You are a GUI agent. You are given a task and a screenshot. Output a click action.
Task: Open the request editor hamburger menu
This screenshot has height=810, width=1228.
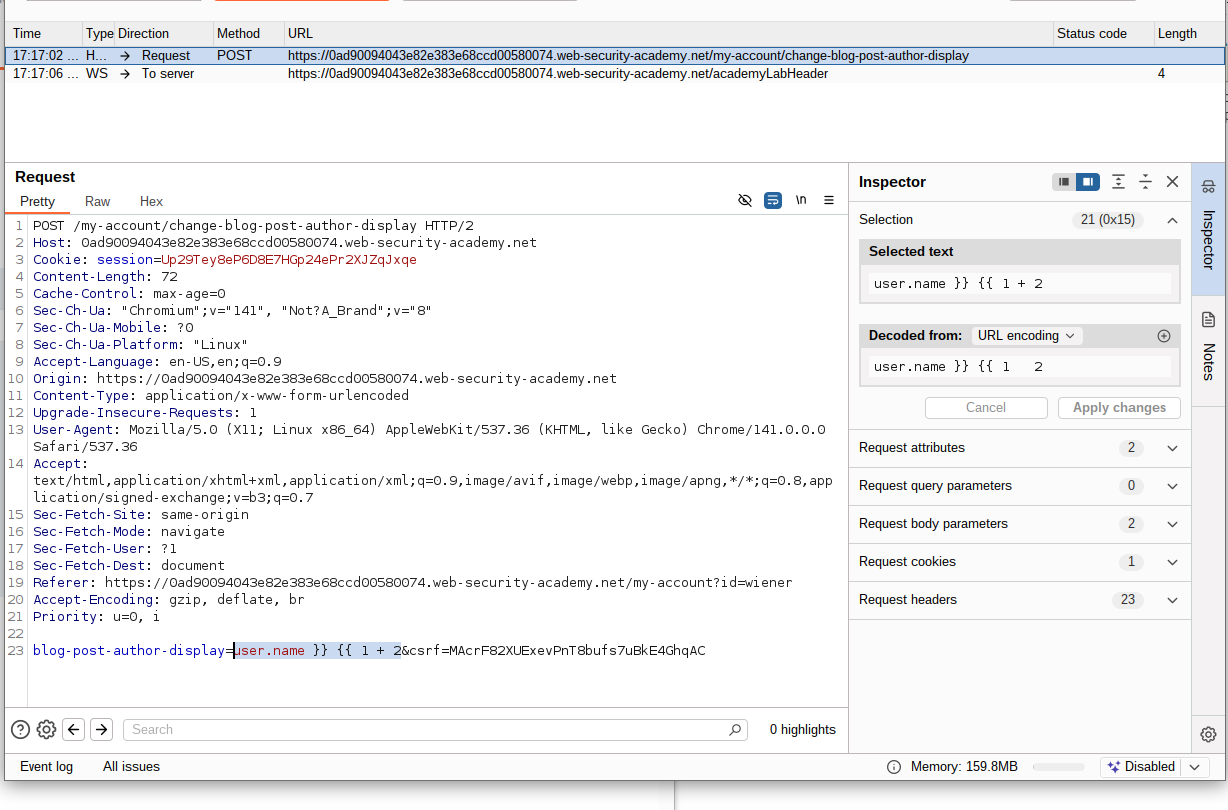coord(829,200)
